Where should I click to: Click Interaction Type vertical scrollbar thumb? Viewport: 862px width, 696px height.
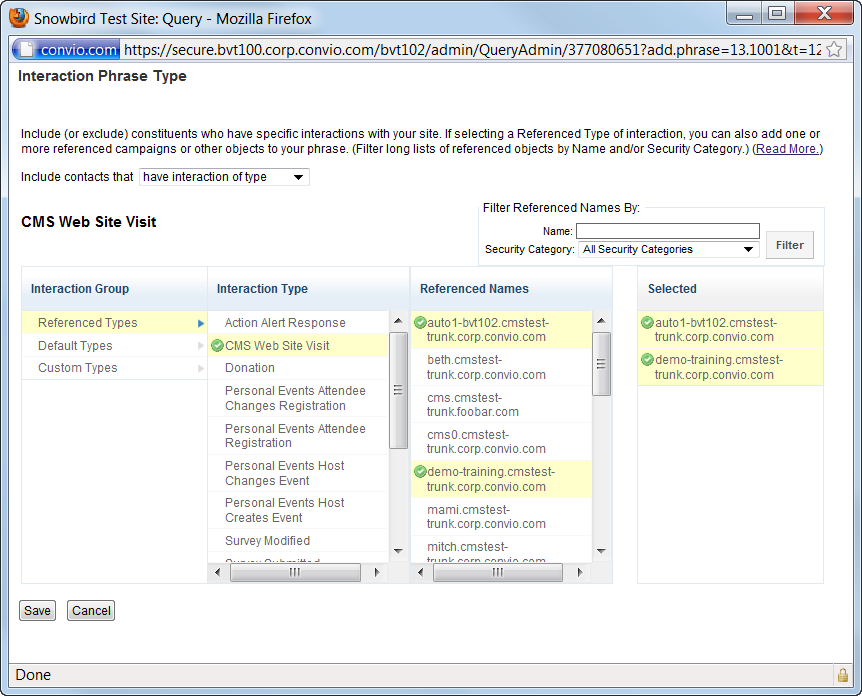tap(398, 390)
